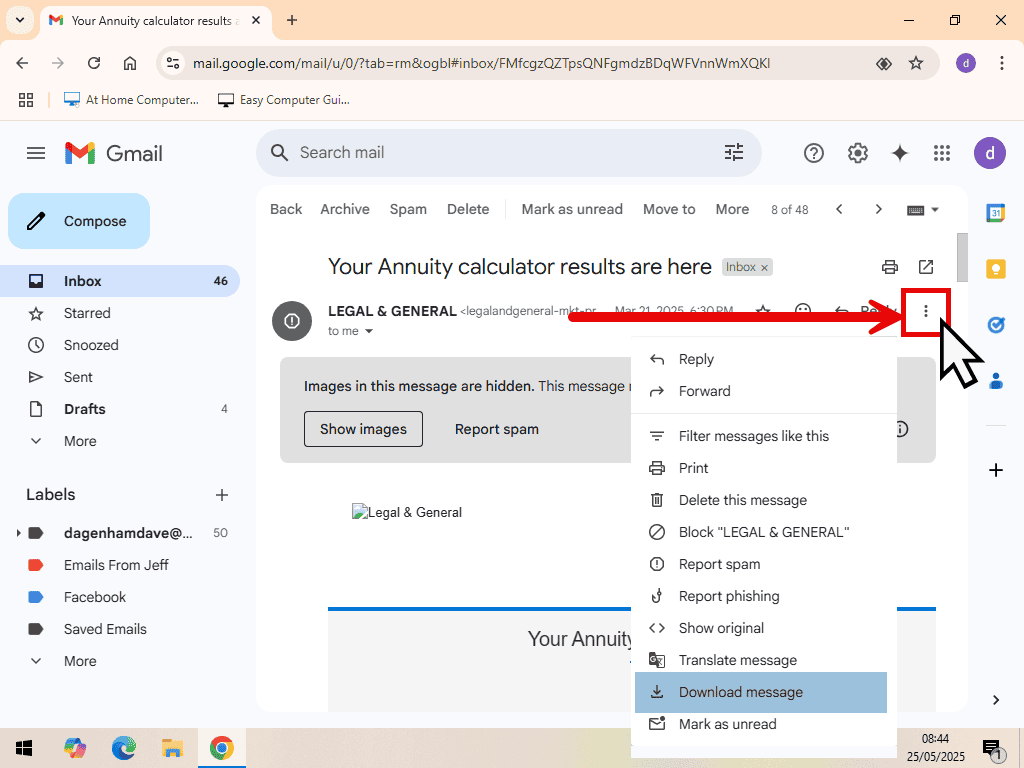Open input tools keyboard dropdown
Image resolution: width=1024 pixels, height=768 pixels.
922,210
